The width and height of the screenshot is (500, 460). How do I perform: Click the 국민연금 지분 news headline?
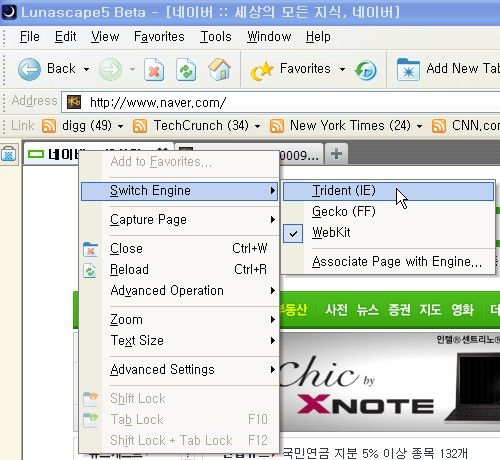click(x=375, y=453)
